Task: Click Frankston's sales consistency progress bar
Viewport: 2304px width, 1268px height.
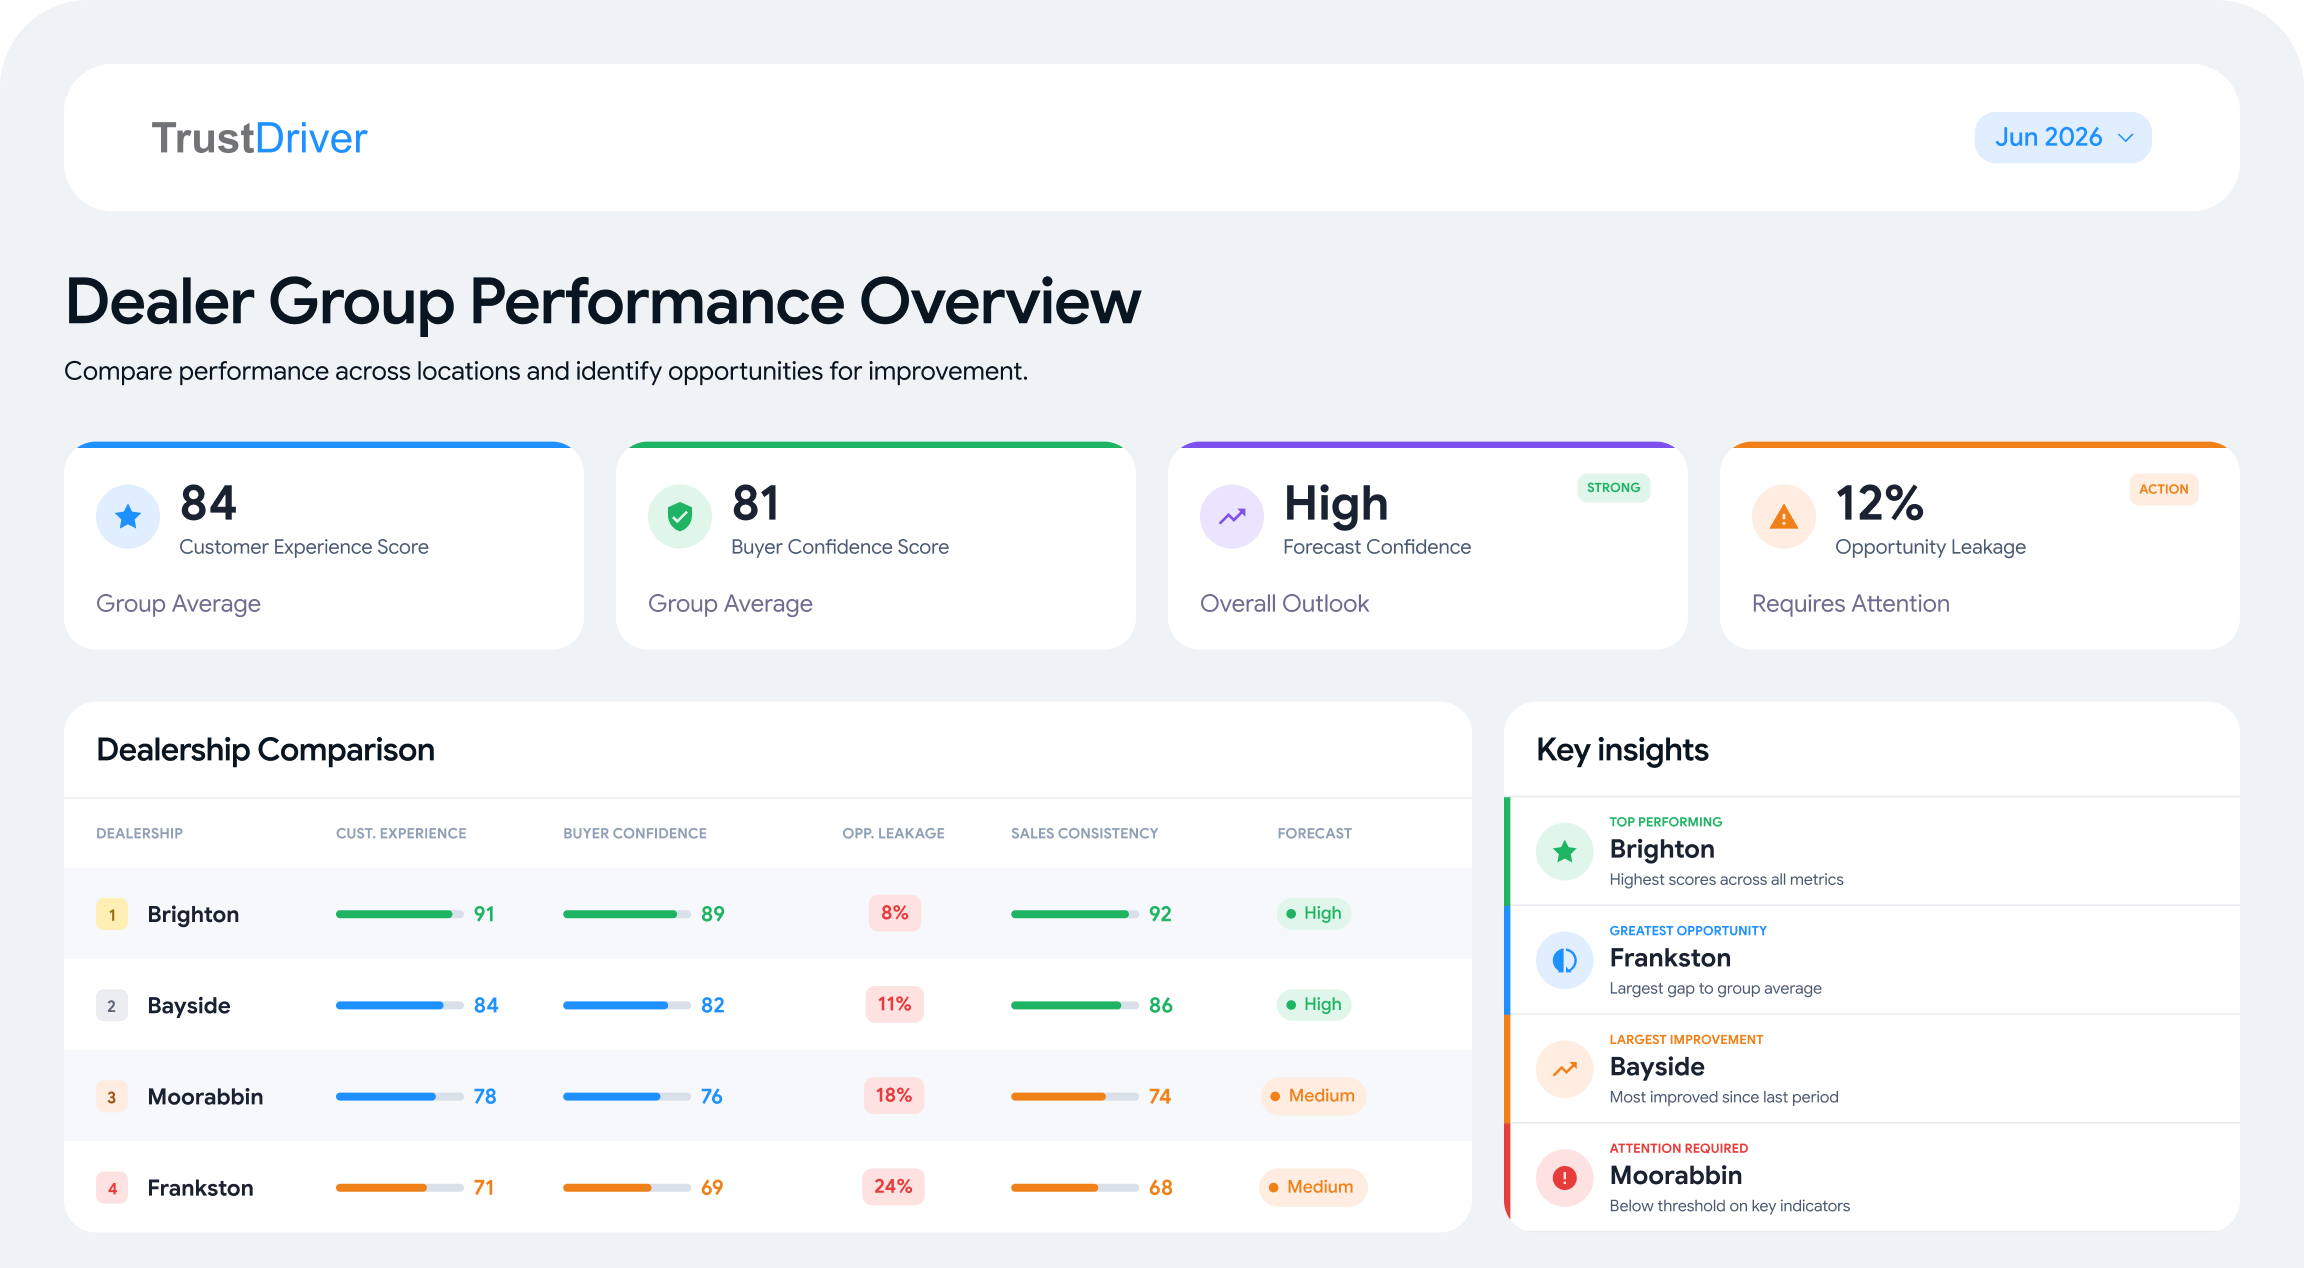Action: (1075, 1188)
